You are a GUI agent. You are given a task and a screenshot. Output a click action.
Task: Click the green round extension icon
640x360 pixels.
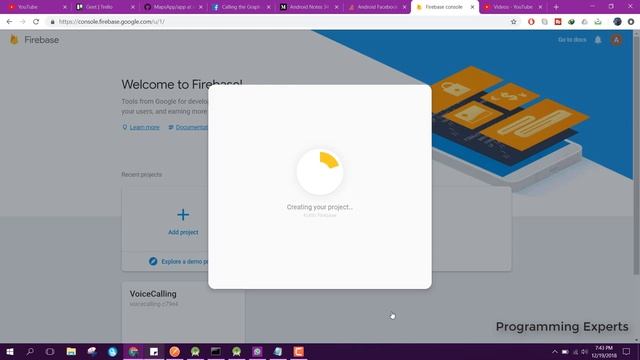click(571, 22)
